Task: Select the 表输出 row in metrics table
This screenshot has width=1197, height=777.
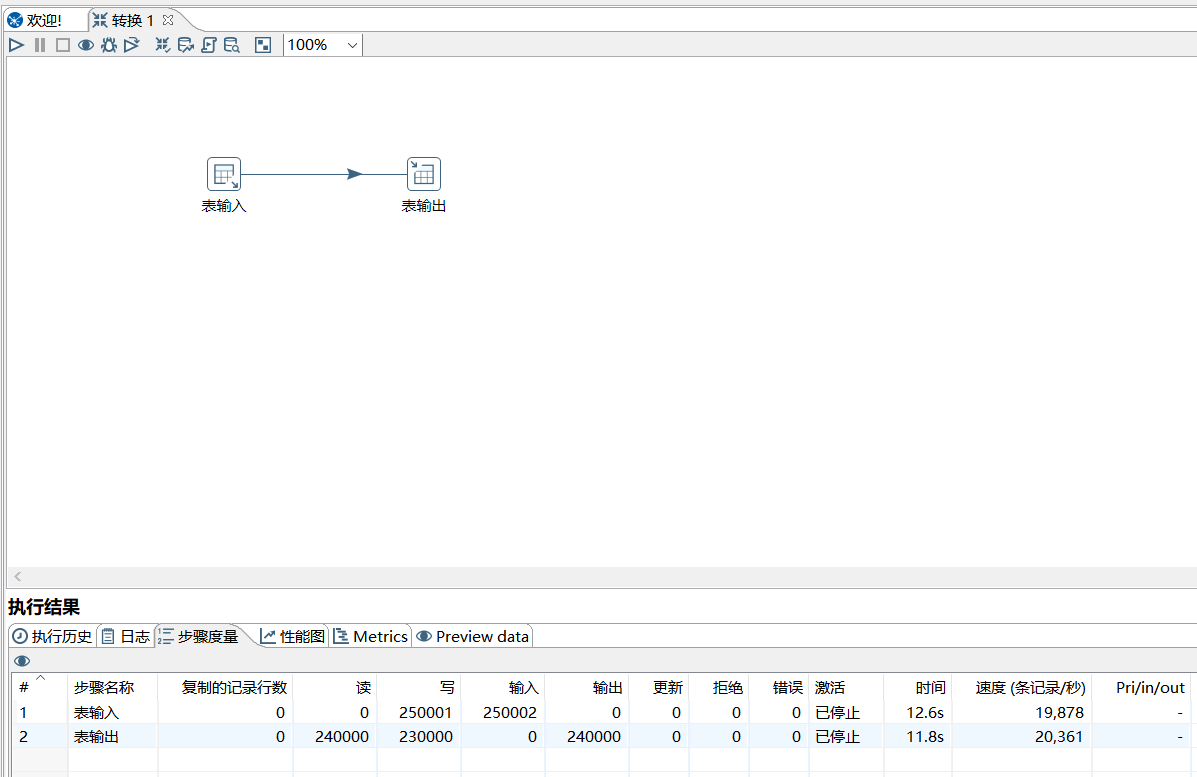Action: pyautogui.click(x=602, y=737)
